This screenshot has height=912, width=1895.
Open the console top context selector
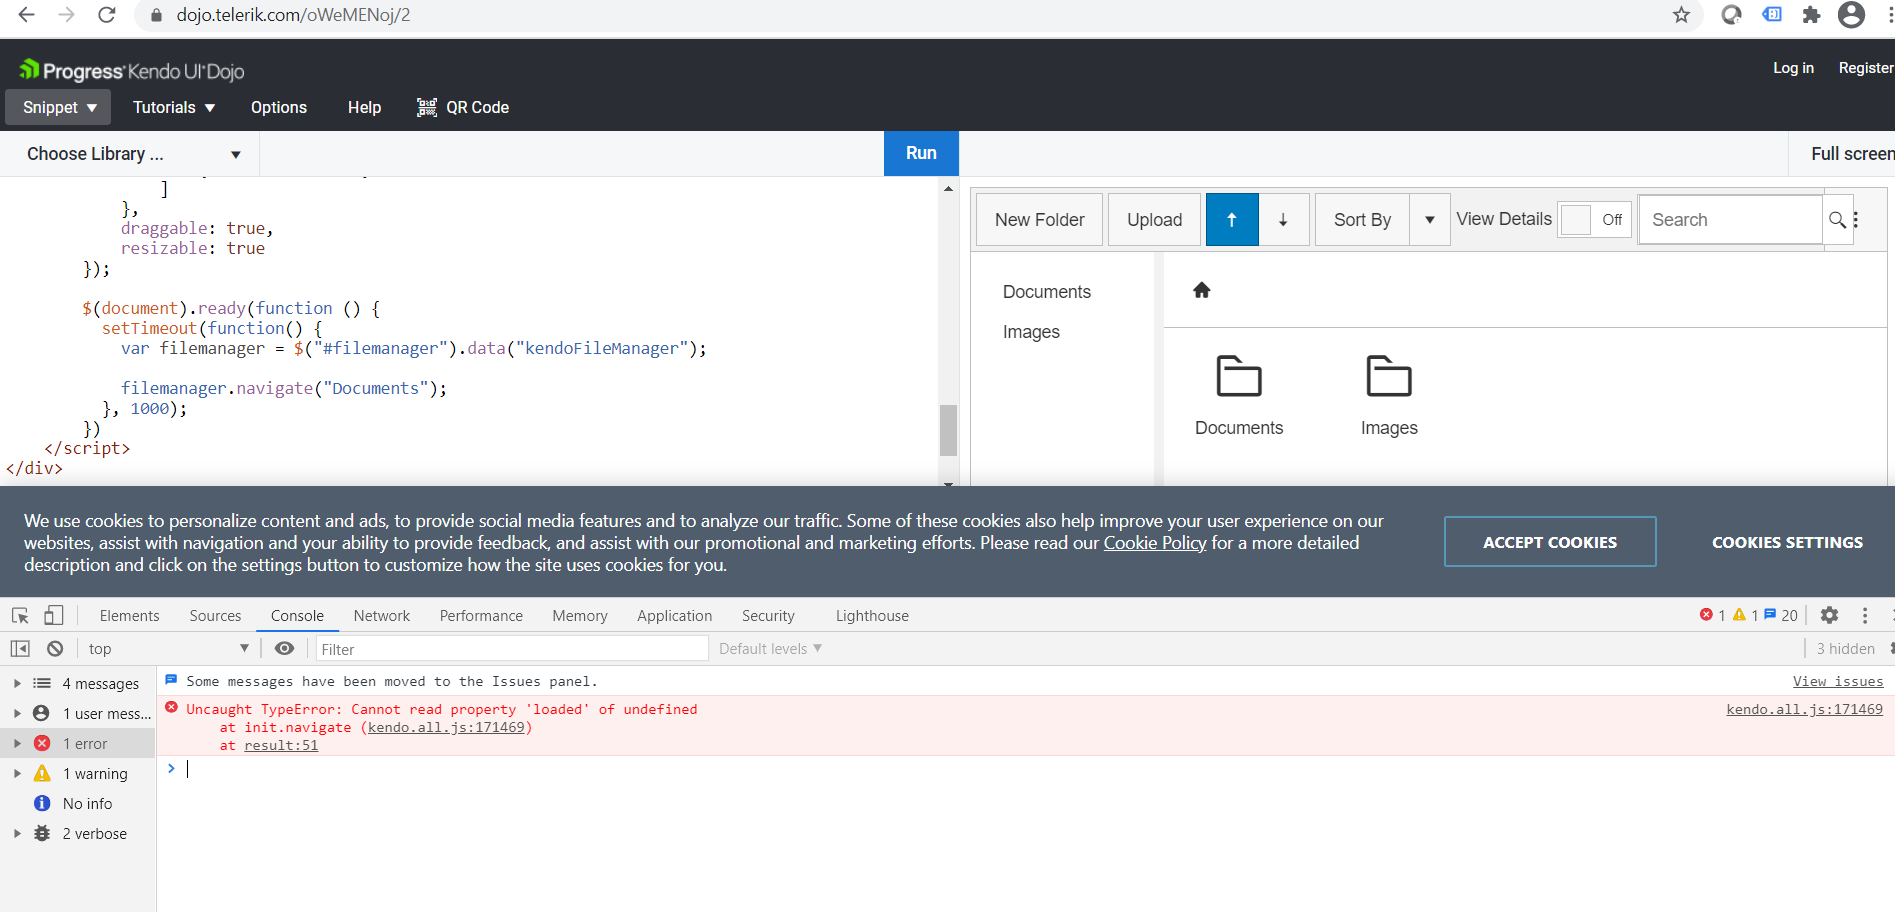pyautogui.click(x=168, y=649)
